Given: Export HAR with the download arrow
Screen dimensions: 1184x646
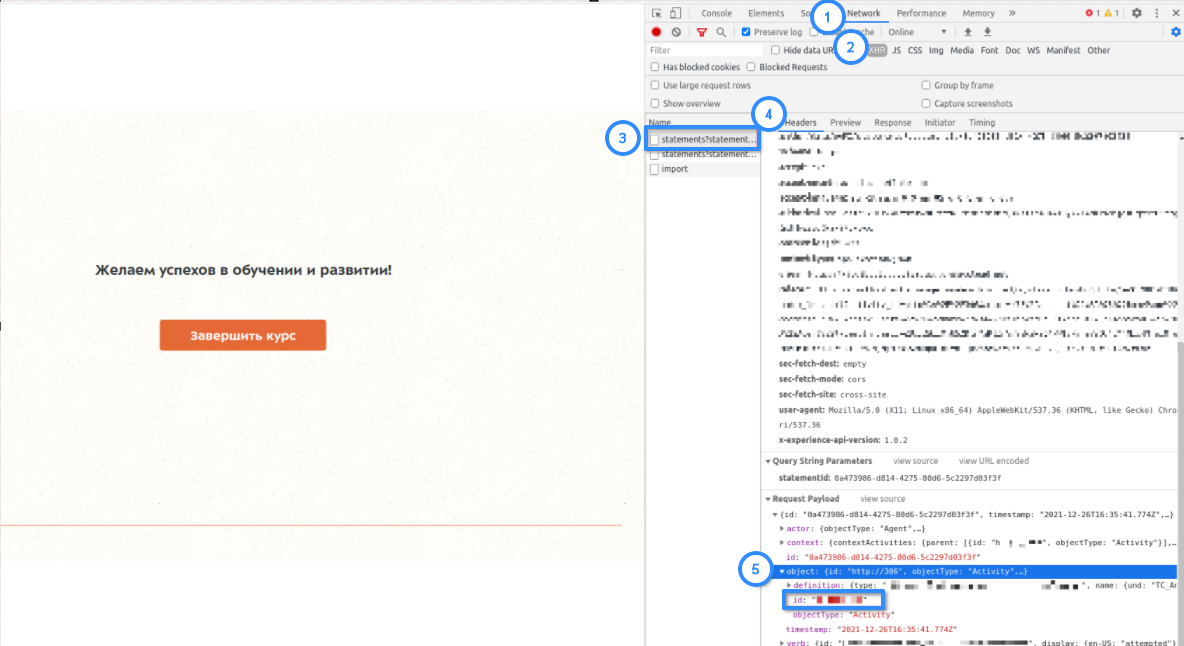Looking at the screenshot, I should click(988, 32).
